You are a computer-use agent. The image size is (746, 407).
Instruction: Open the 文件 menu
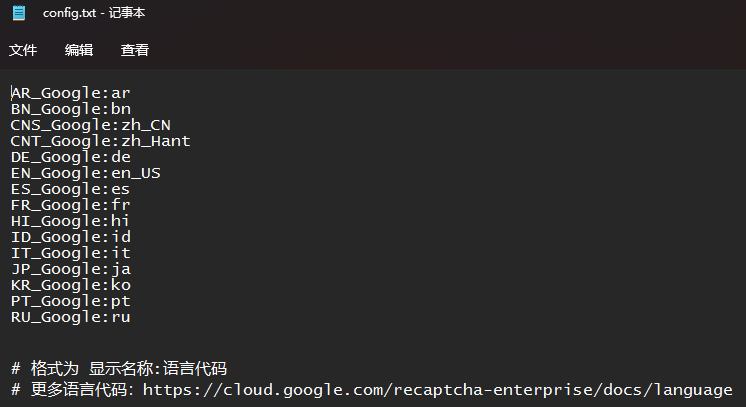click(23, 50)
